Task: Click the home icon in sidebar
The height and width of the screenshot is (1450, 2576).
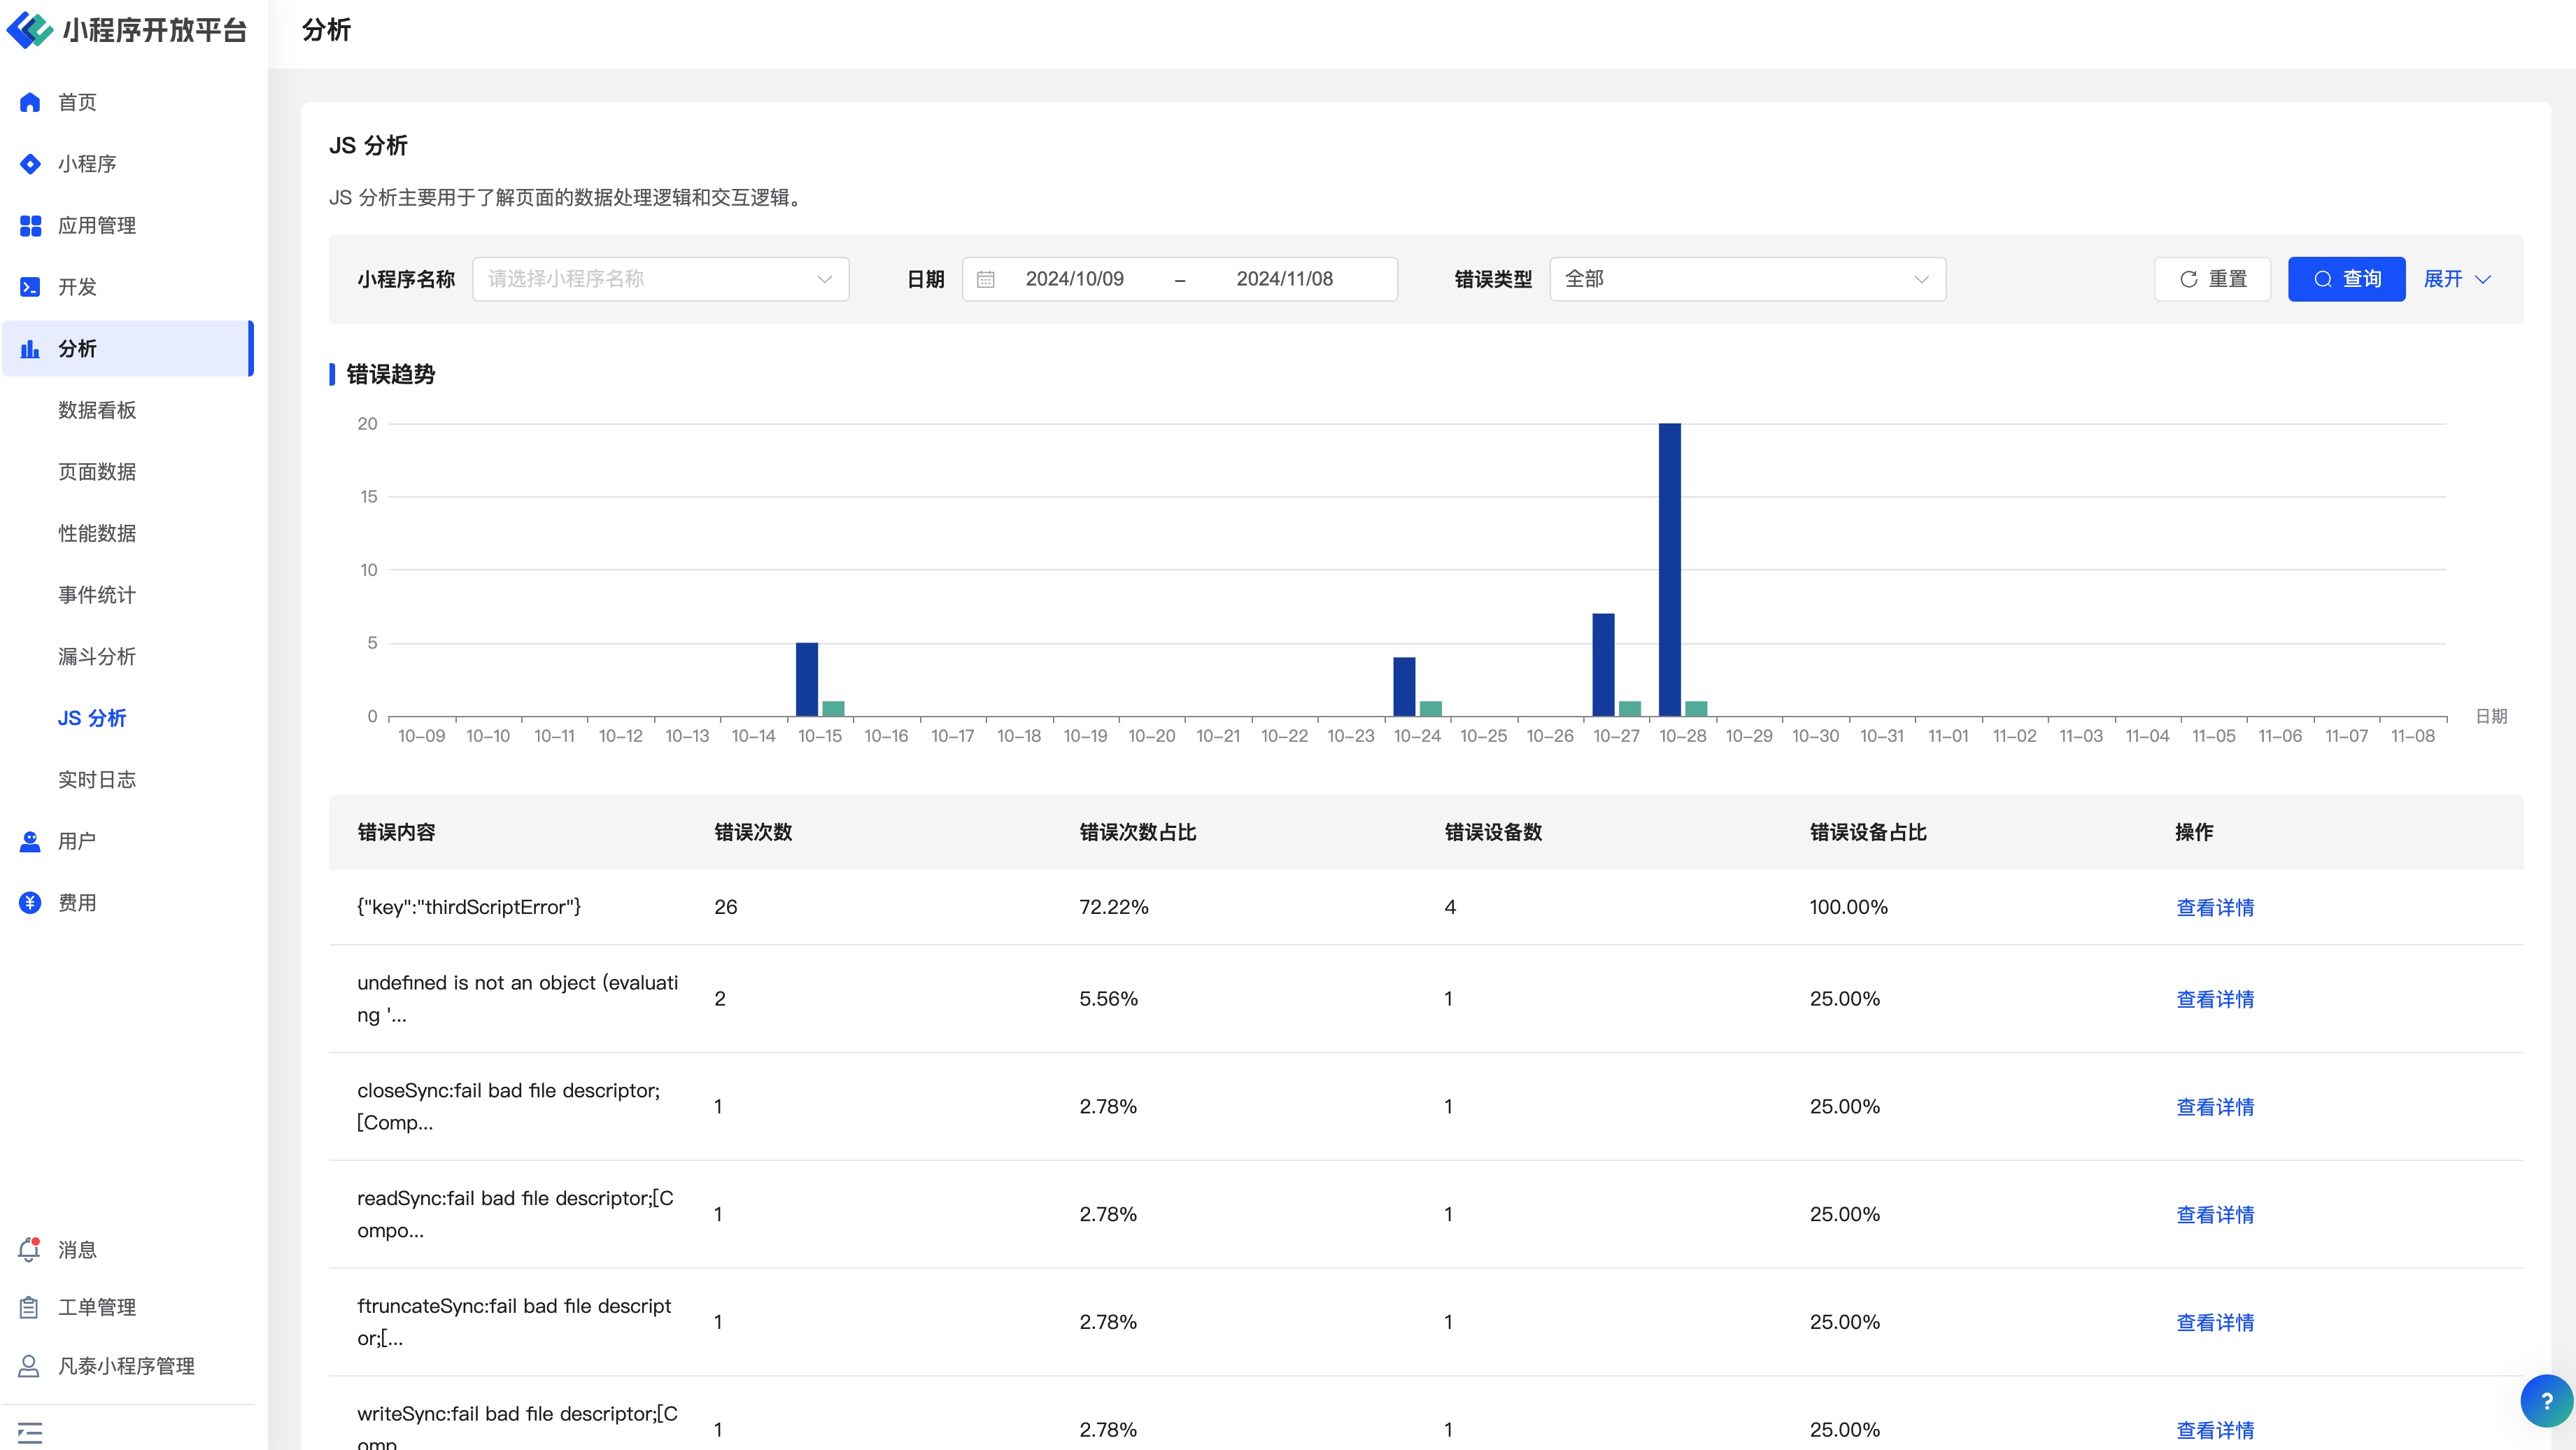Action: coord(30,102)
